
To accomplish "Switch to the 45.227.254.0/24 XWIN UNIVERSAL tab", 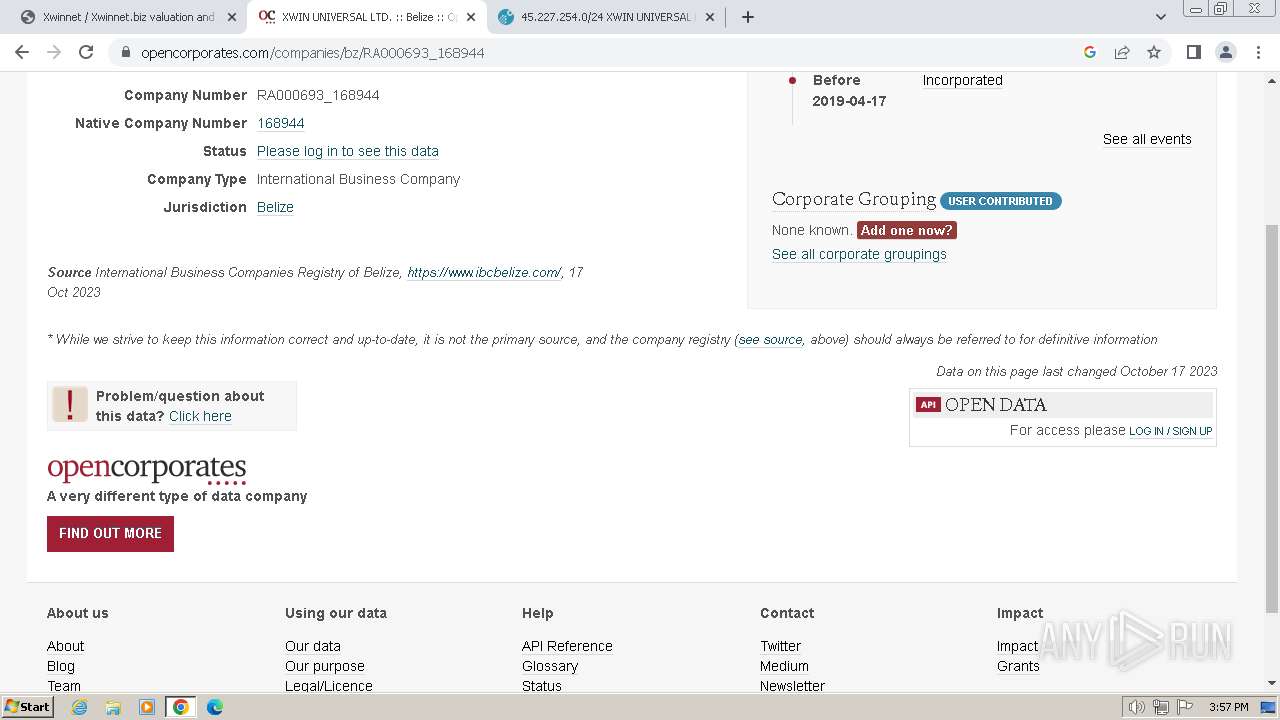I will [607, 17].
